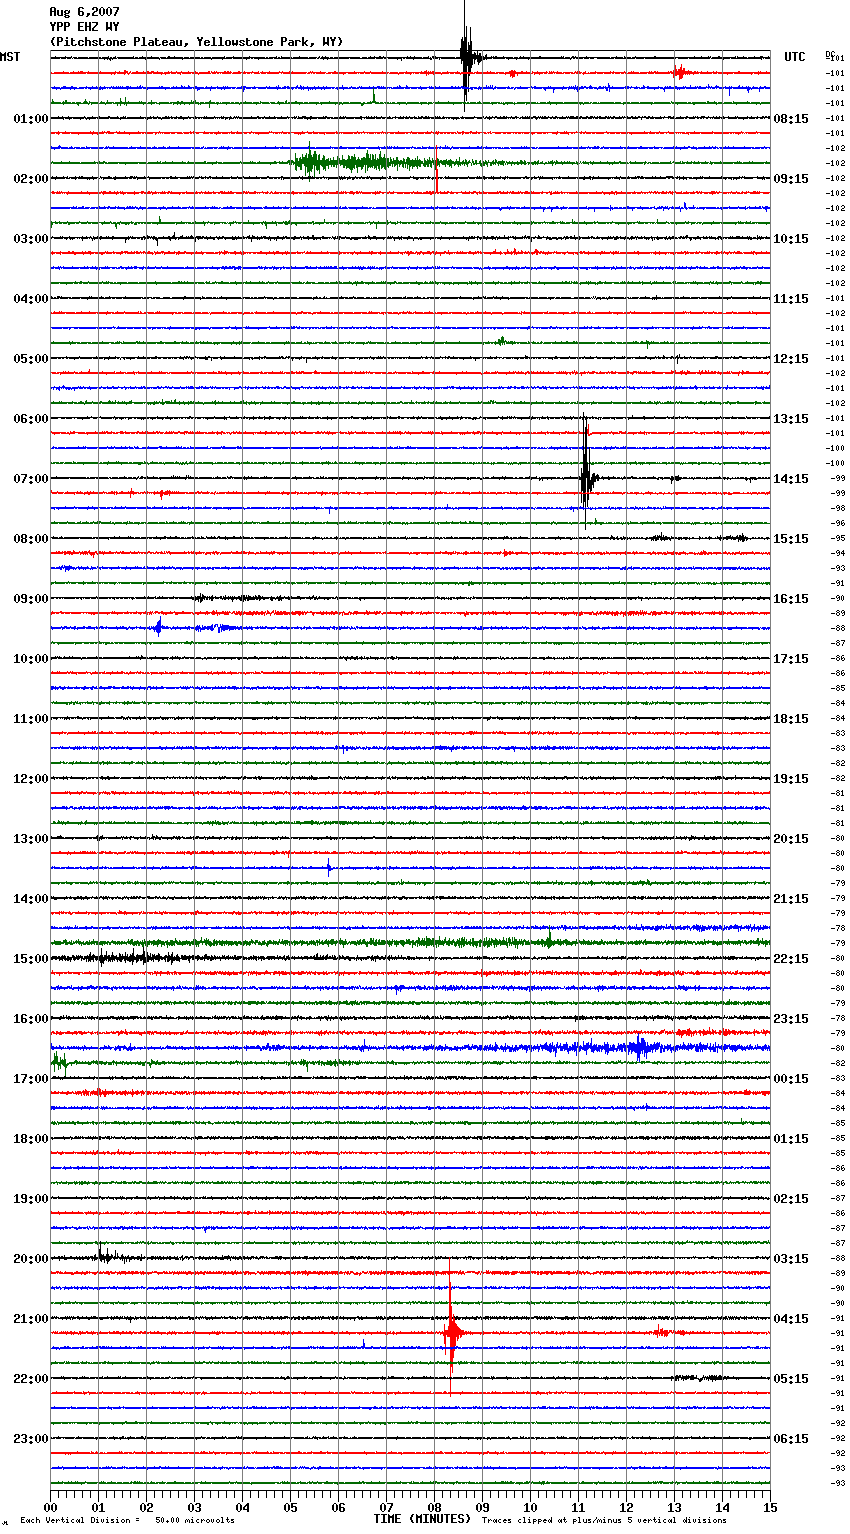This screenshot has width=850, height=1534.
Task: Select the MST row label "20:00"
Action: click(x=31, y=1259)
